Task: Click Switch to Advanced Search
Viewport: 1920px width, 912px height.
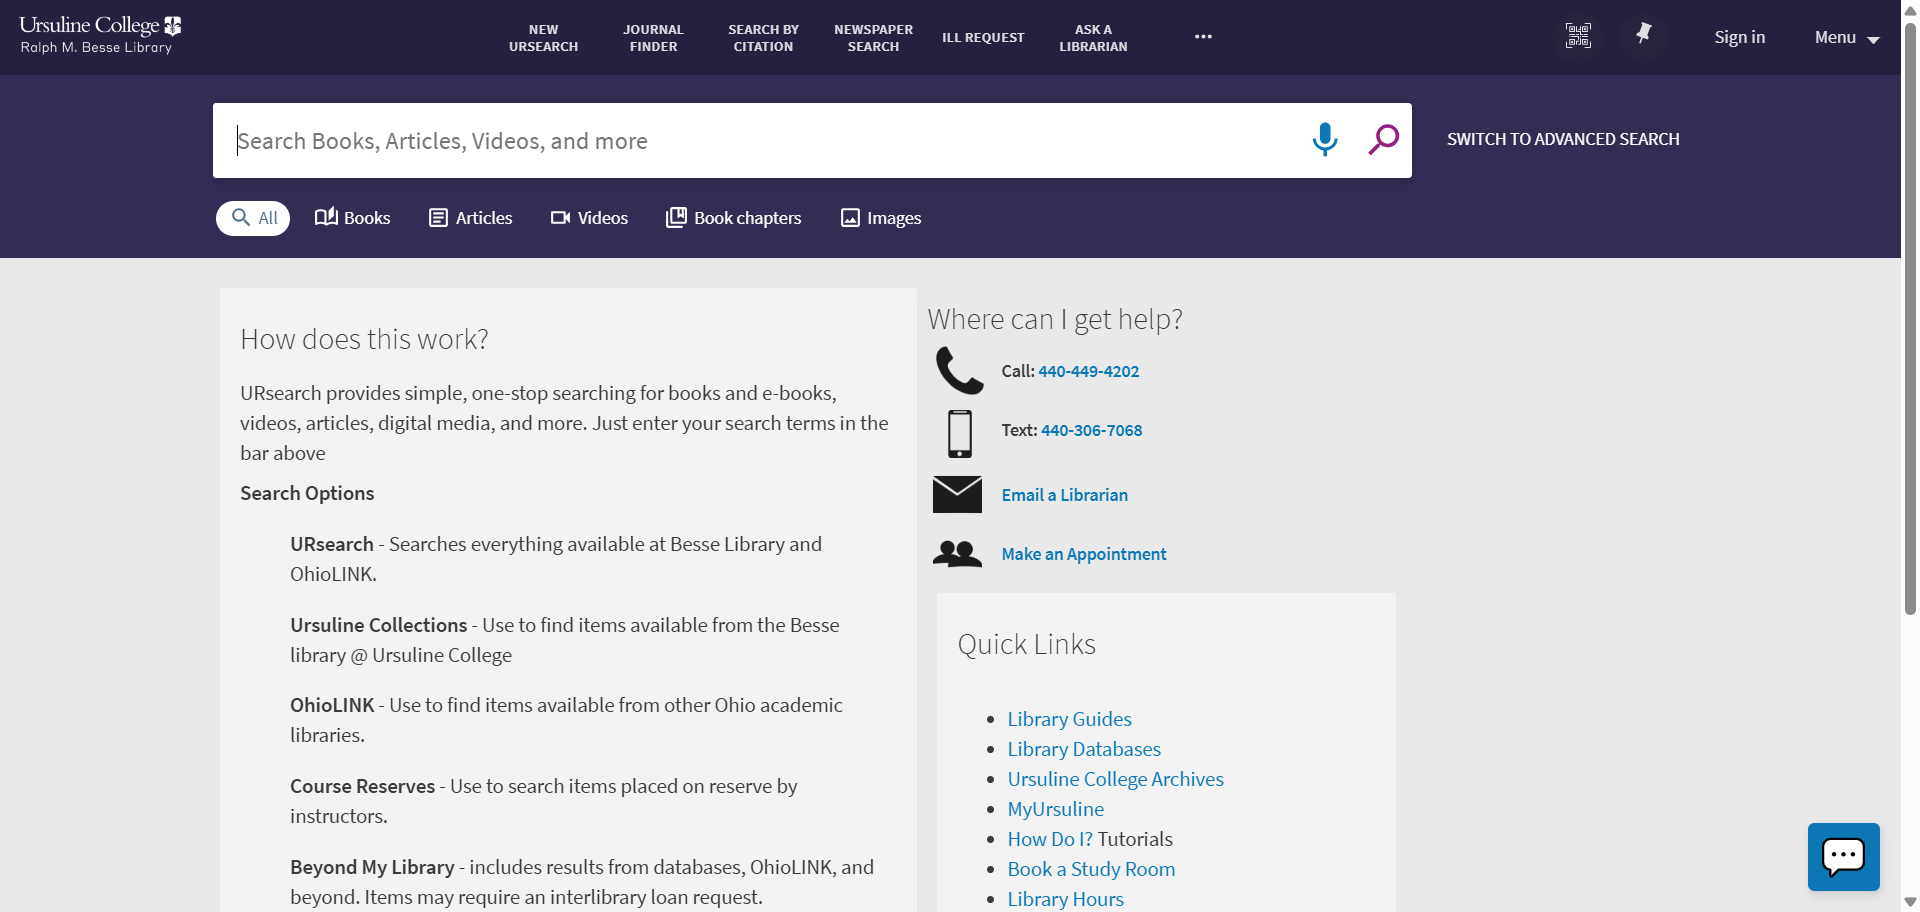Action: click(x=1563, y=139)
